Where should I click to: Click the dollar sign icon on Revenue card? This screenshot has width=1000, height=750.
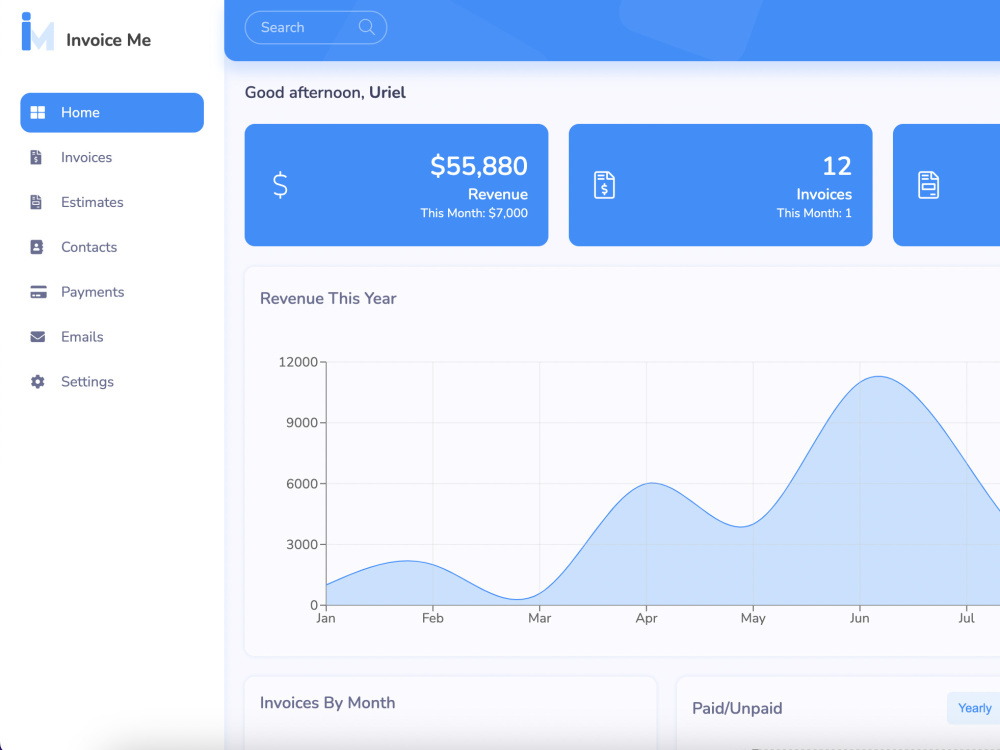(x=280, y=185)
